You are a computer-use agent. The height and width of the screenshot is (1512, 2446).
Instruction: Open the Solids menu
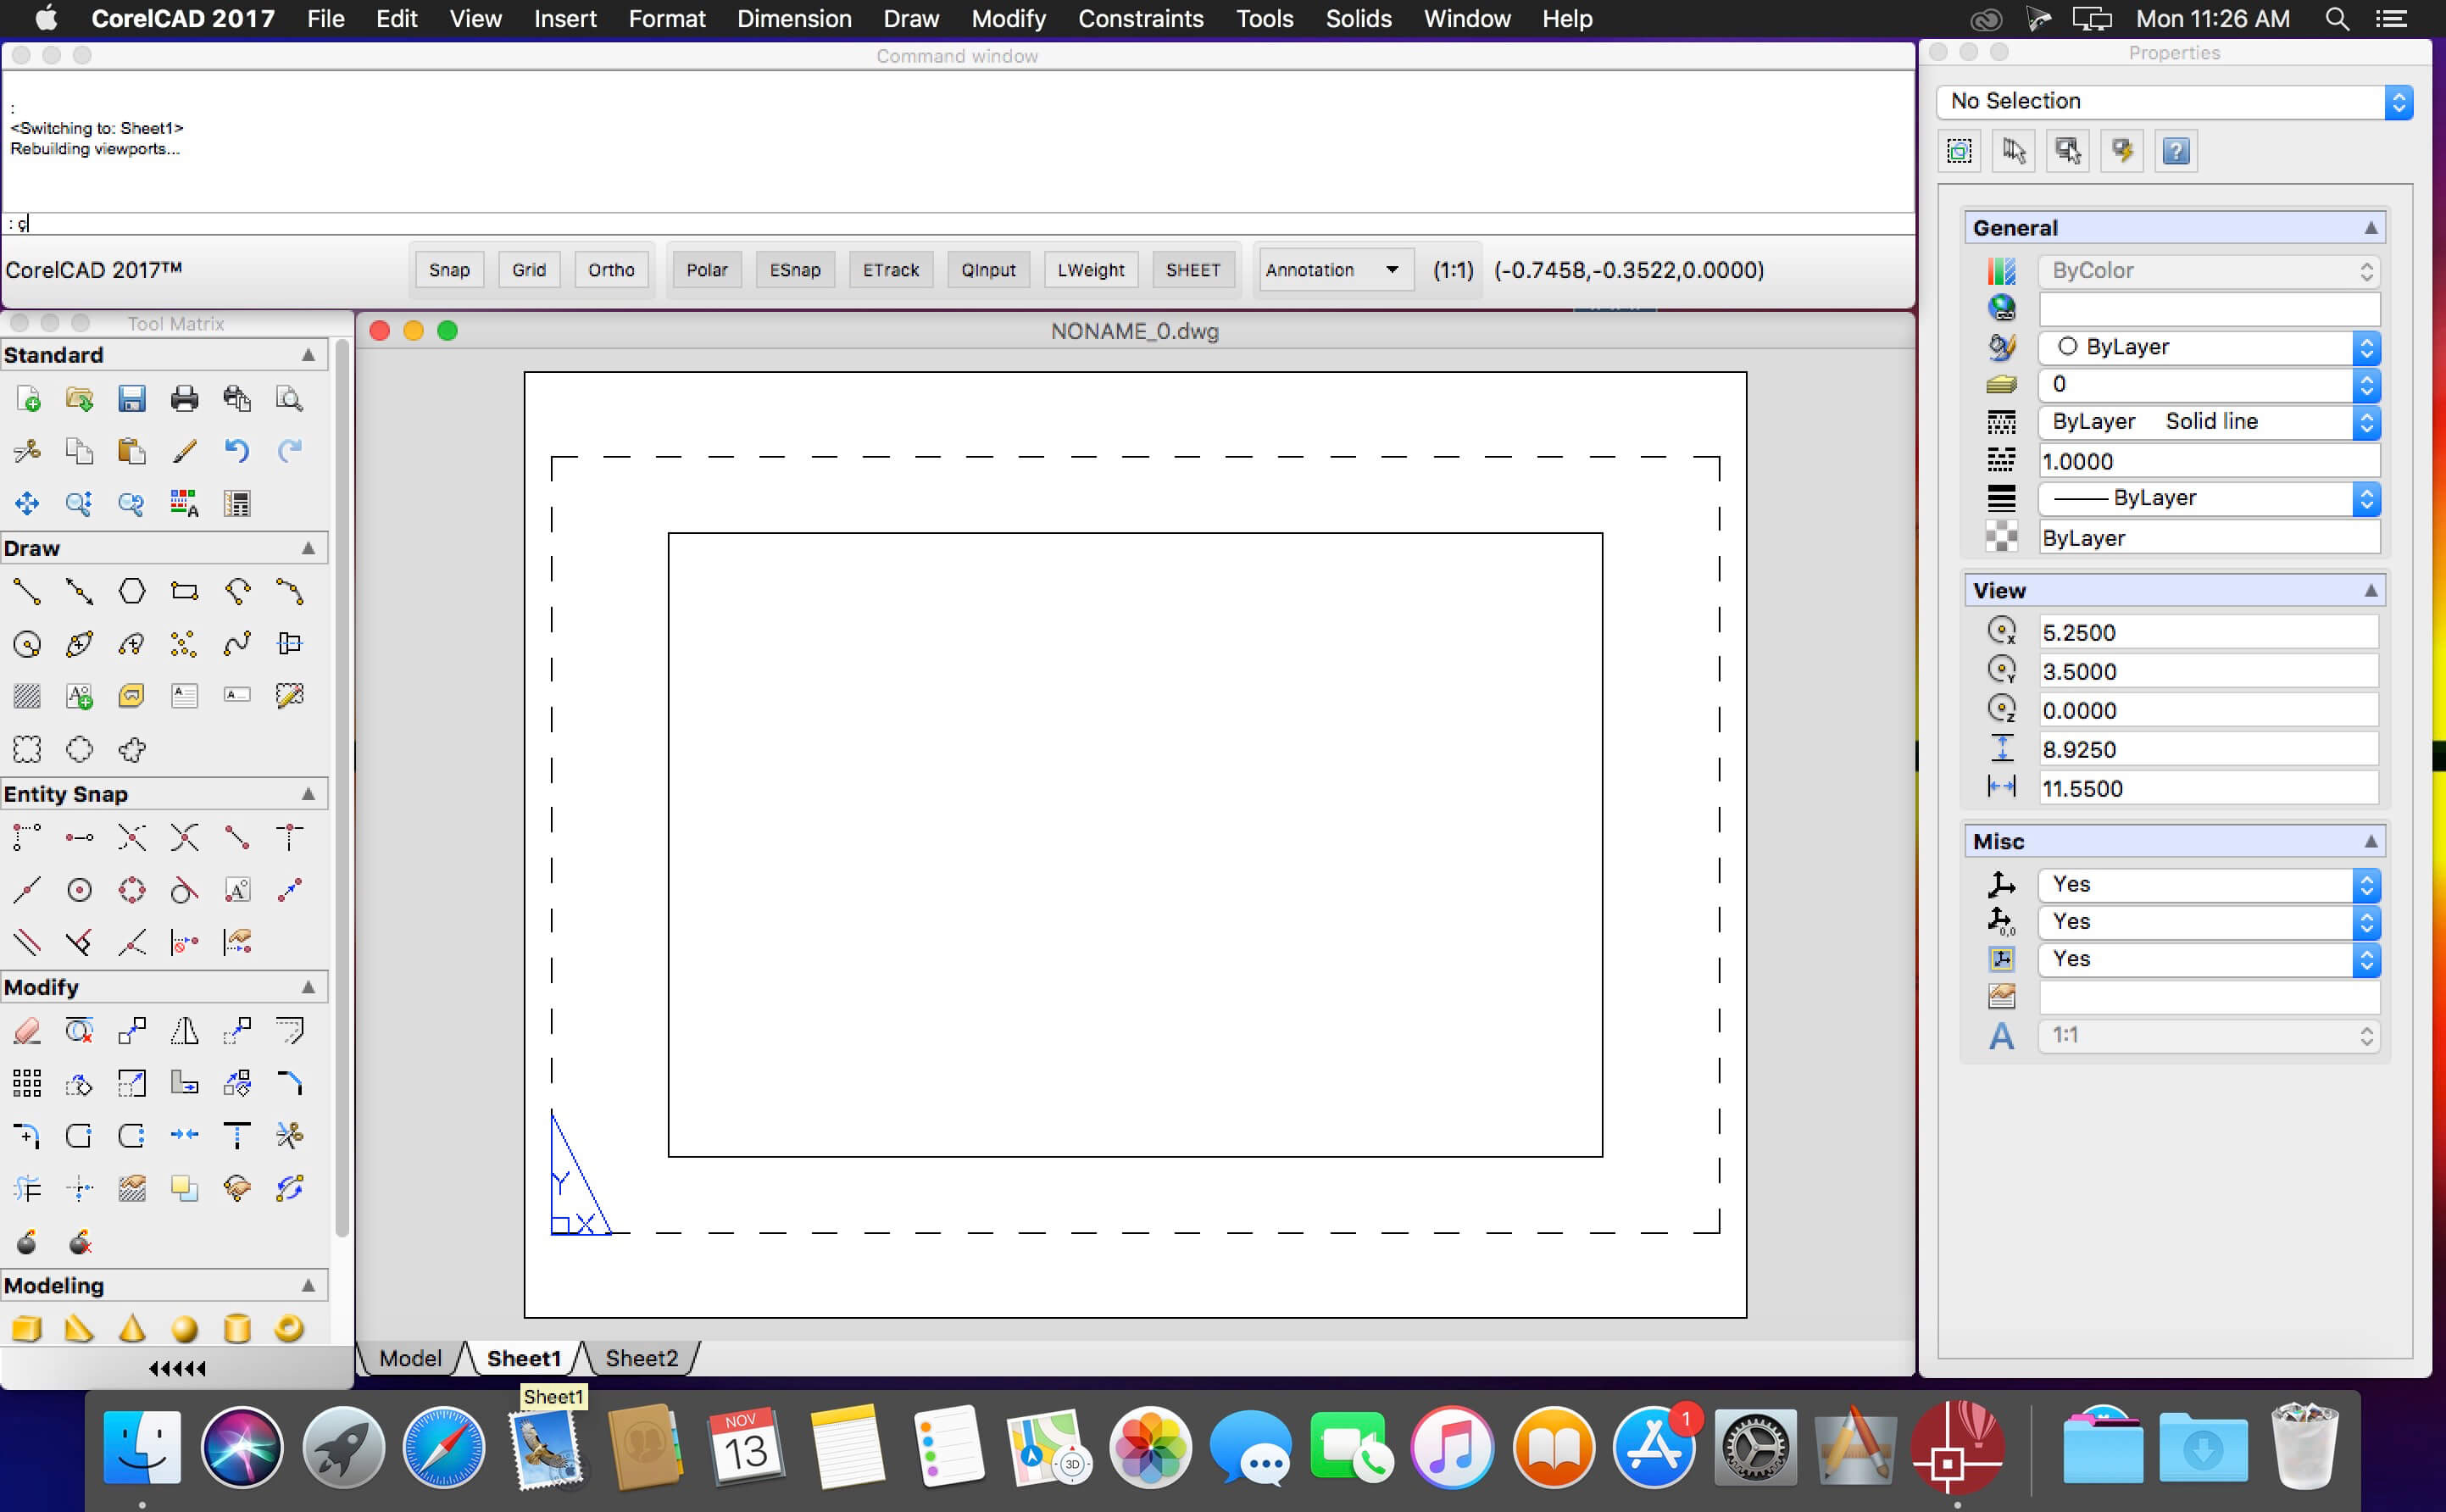point(1358,19)
